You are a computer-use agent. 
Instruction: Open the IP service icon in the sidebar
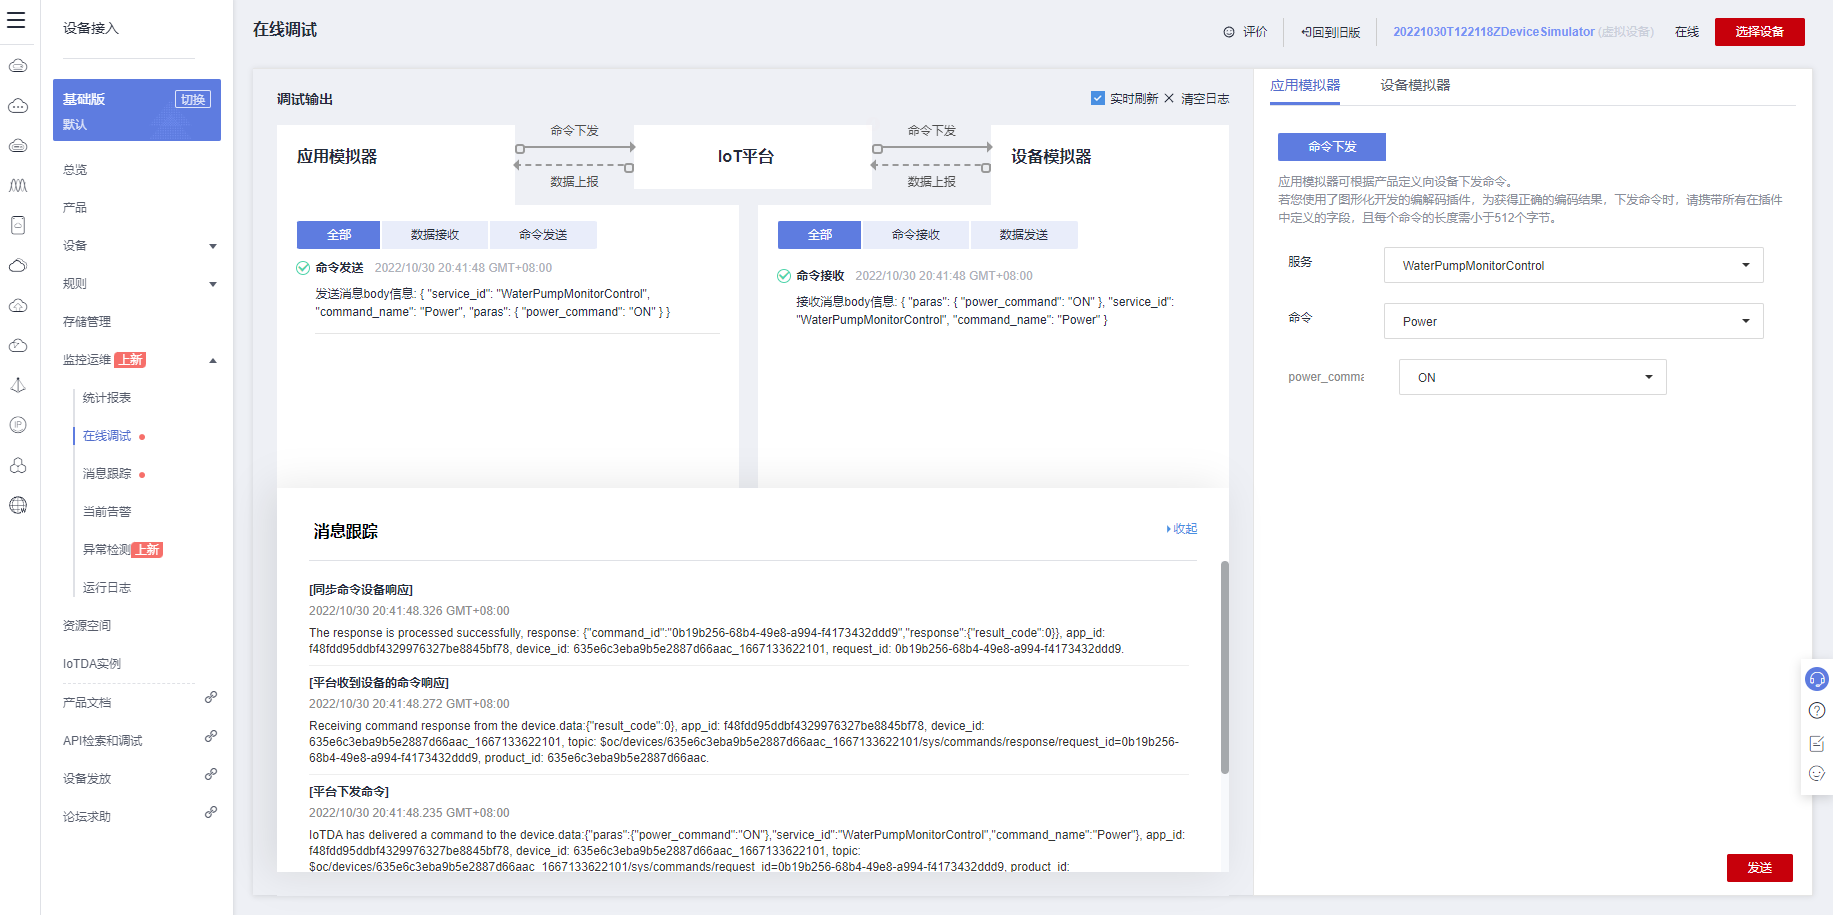[x=18, y=426]
